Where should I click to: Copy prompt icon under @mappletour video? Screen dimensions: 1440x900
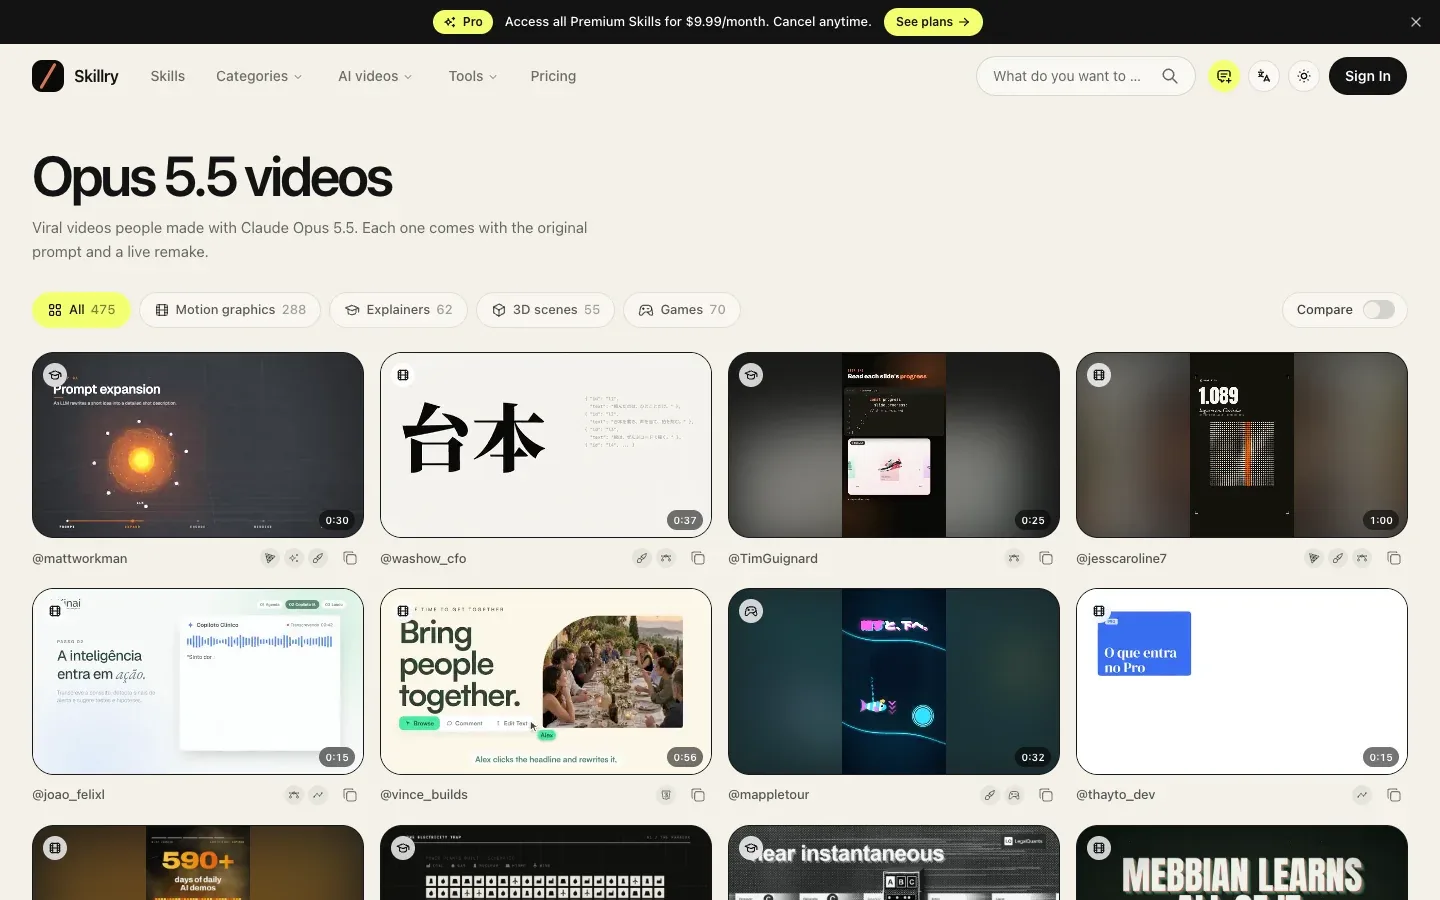[x=1046, y=795]
